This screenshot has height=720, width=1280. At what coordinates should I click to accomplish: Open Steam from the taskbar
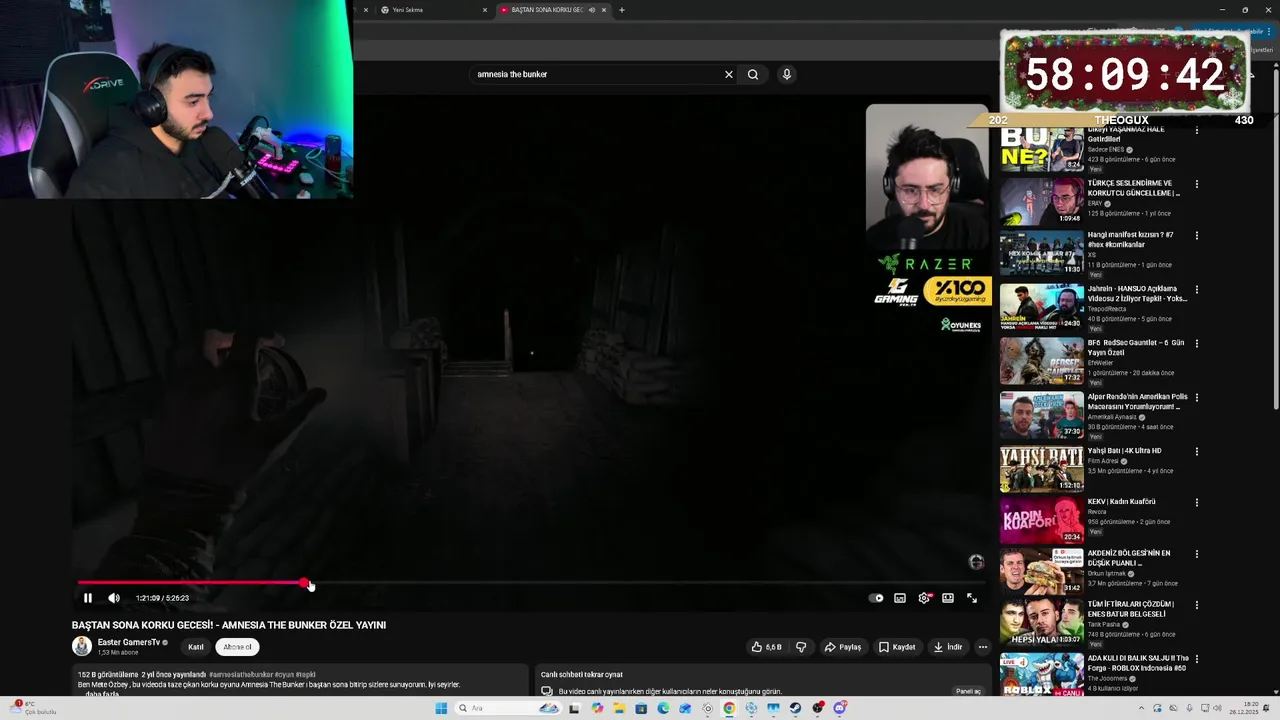pyautogui.click(x=795, y=708)
